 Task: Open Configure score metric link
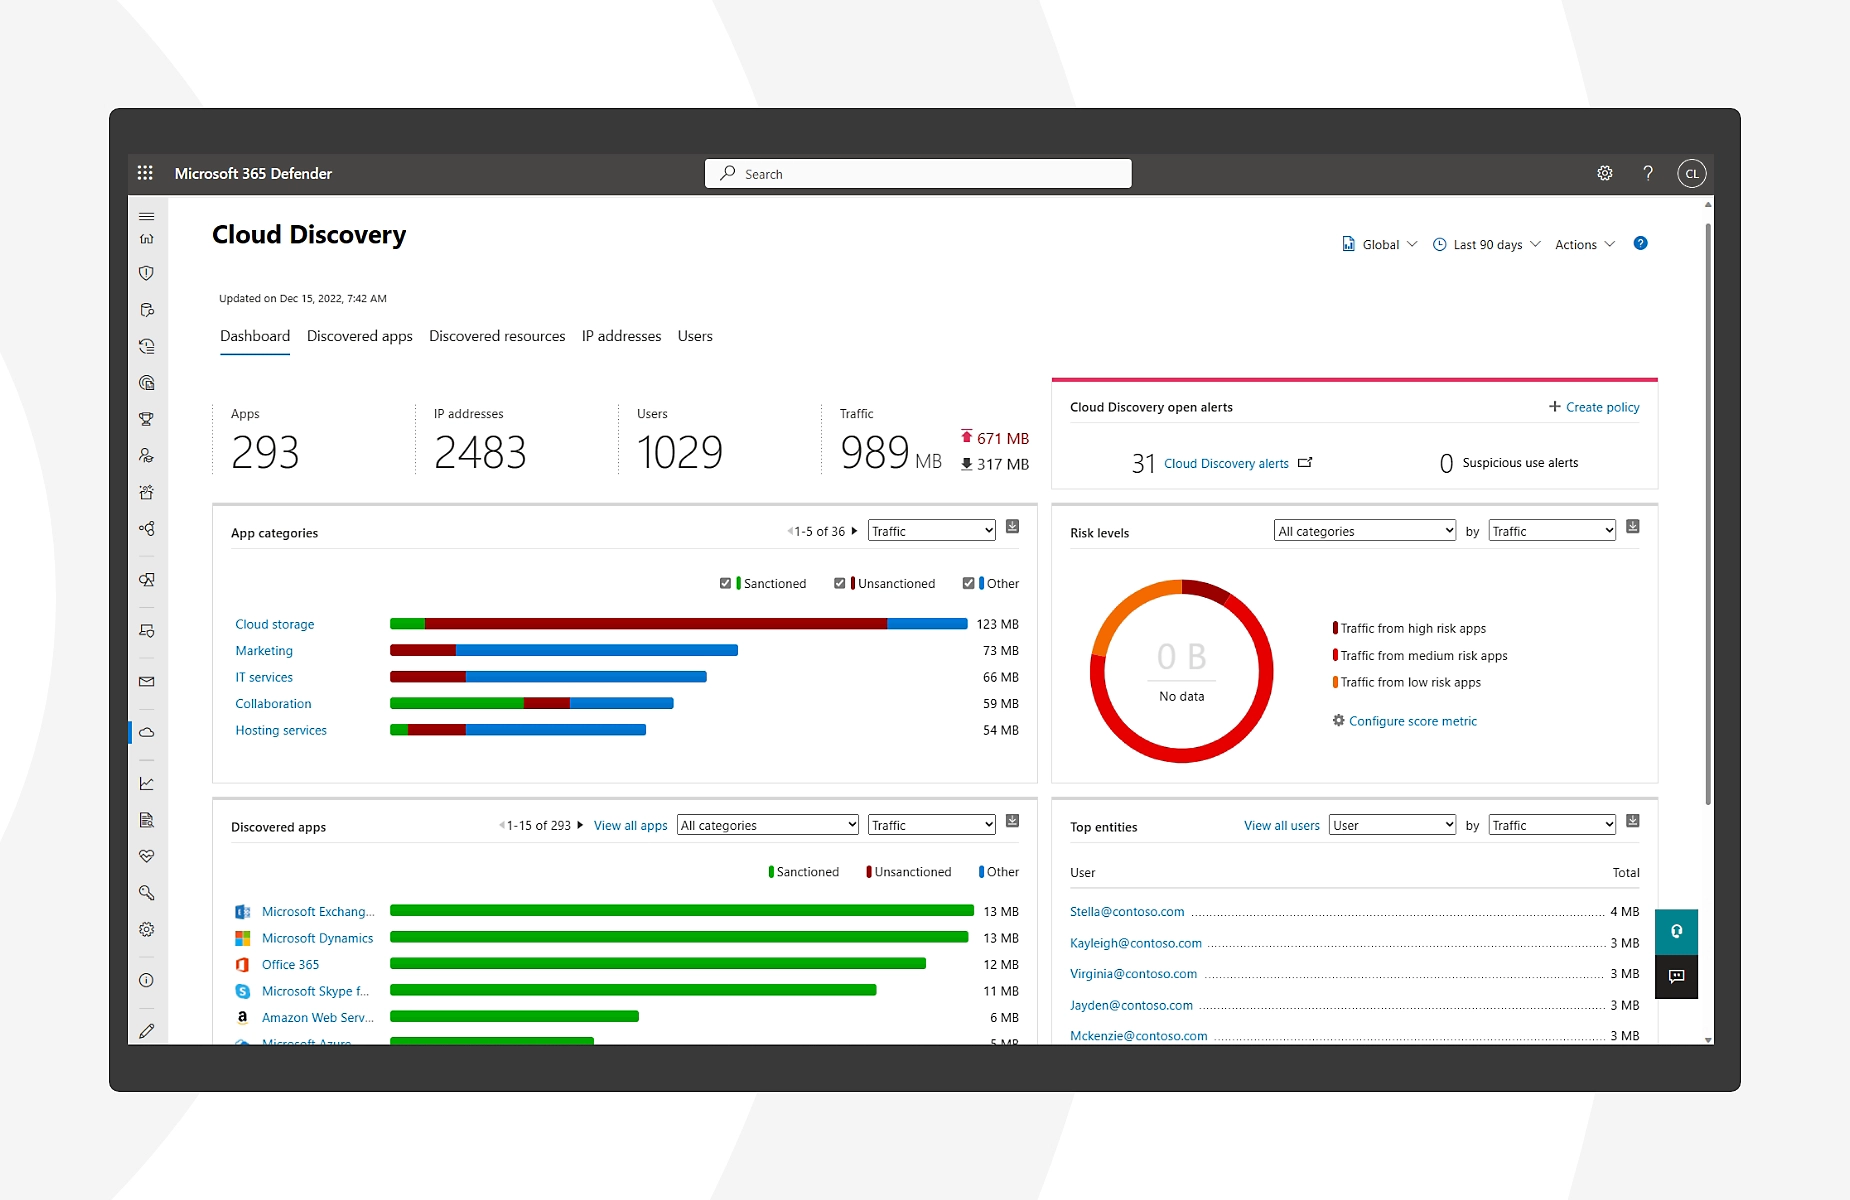[x=1412, y=721]
